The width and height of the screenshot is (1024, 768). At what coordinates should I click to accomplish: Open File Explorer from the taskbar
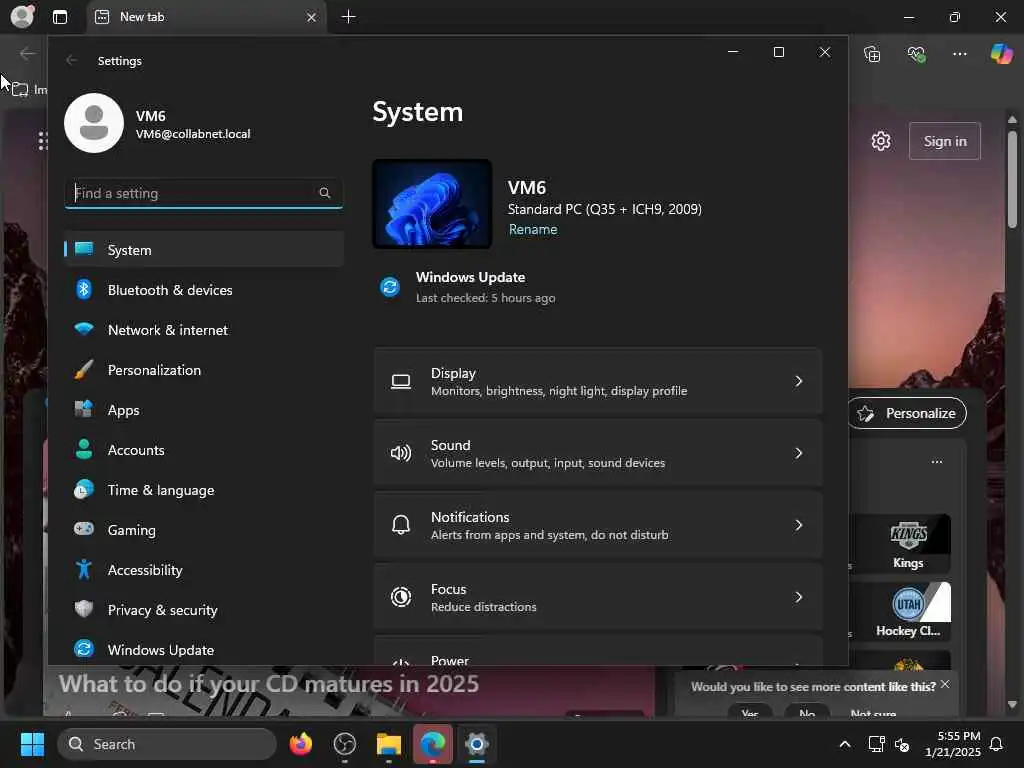click(x=389, y=744)
